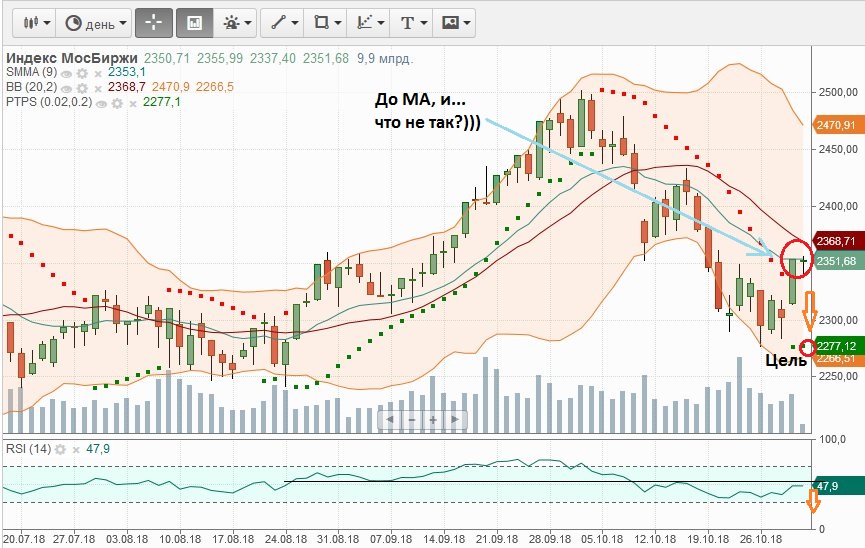The width and height of the screenshot is (865, 548).
Task: Click the BB lower value 2266,5
Action: 215,87
